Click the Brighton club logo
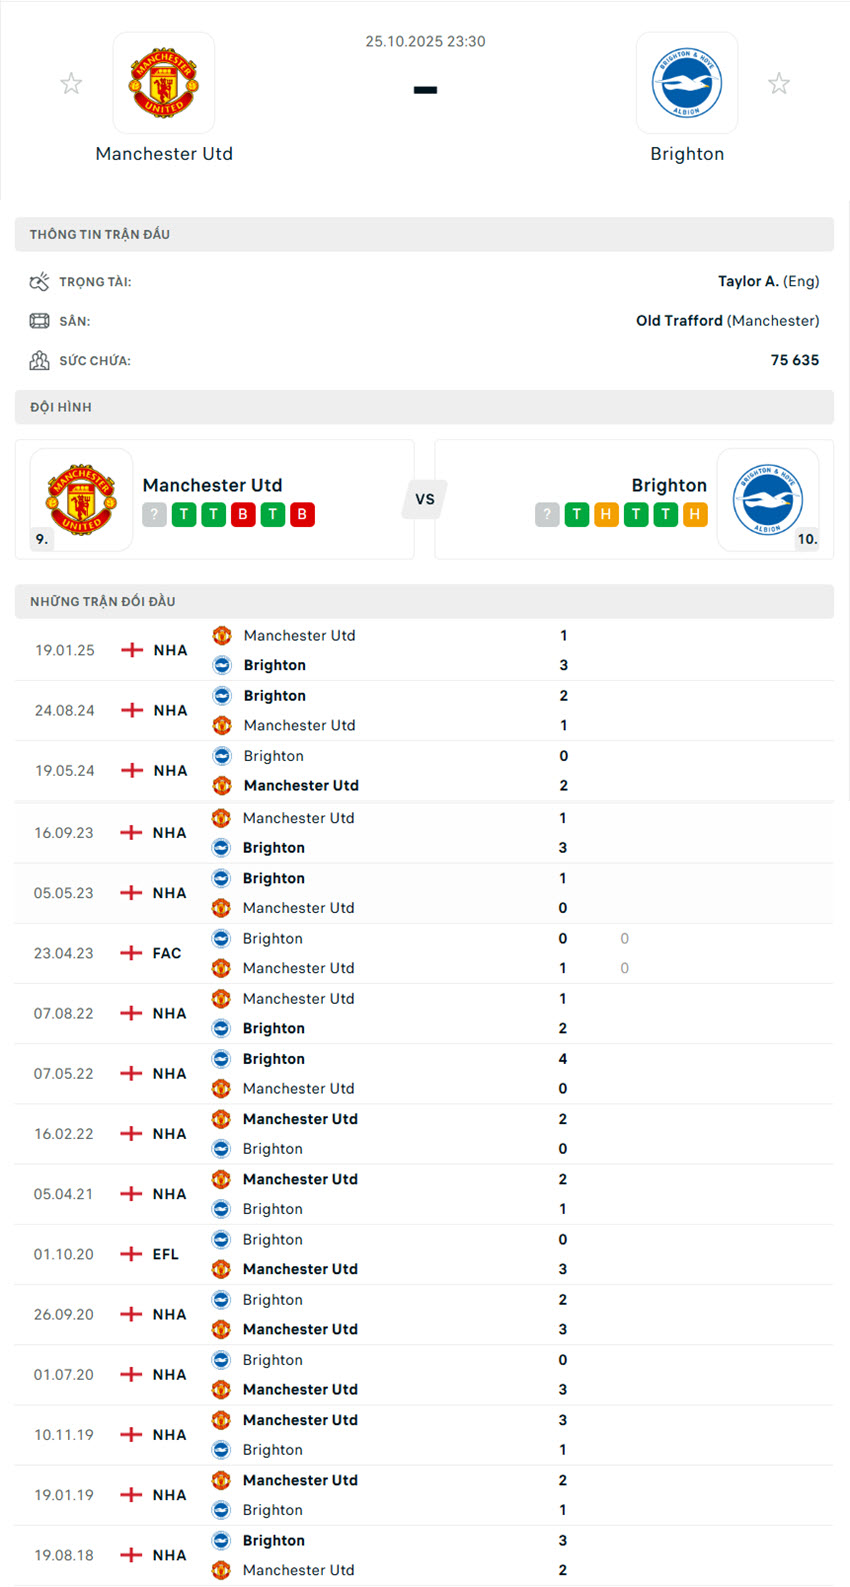The image size is (850, 1587). 687,82
